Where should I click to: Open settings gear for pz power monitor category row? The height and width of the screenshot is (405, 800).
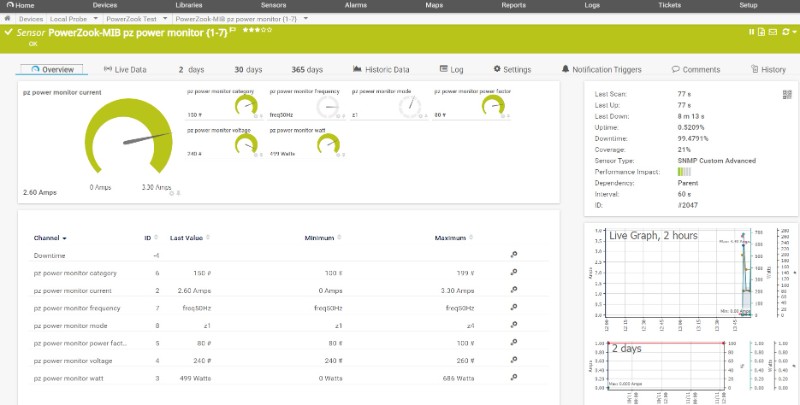click(x=514, y=272)
